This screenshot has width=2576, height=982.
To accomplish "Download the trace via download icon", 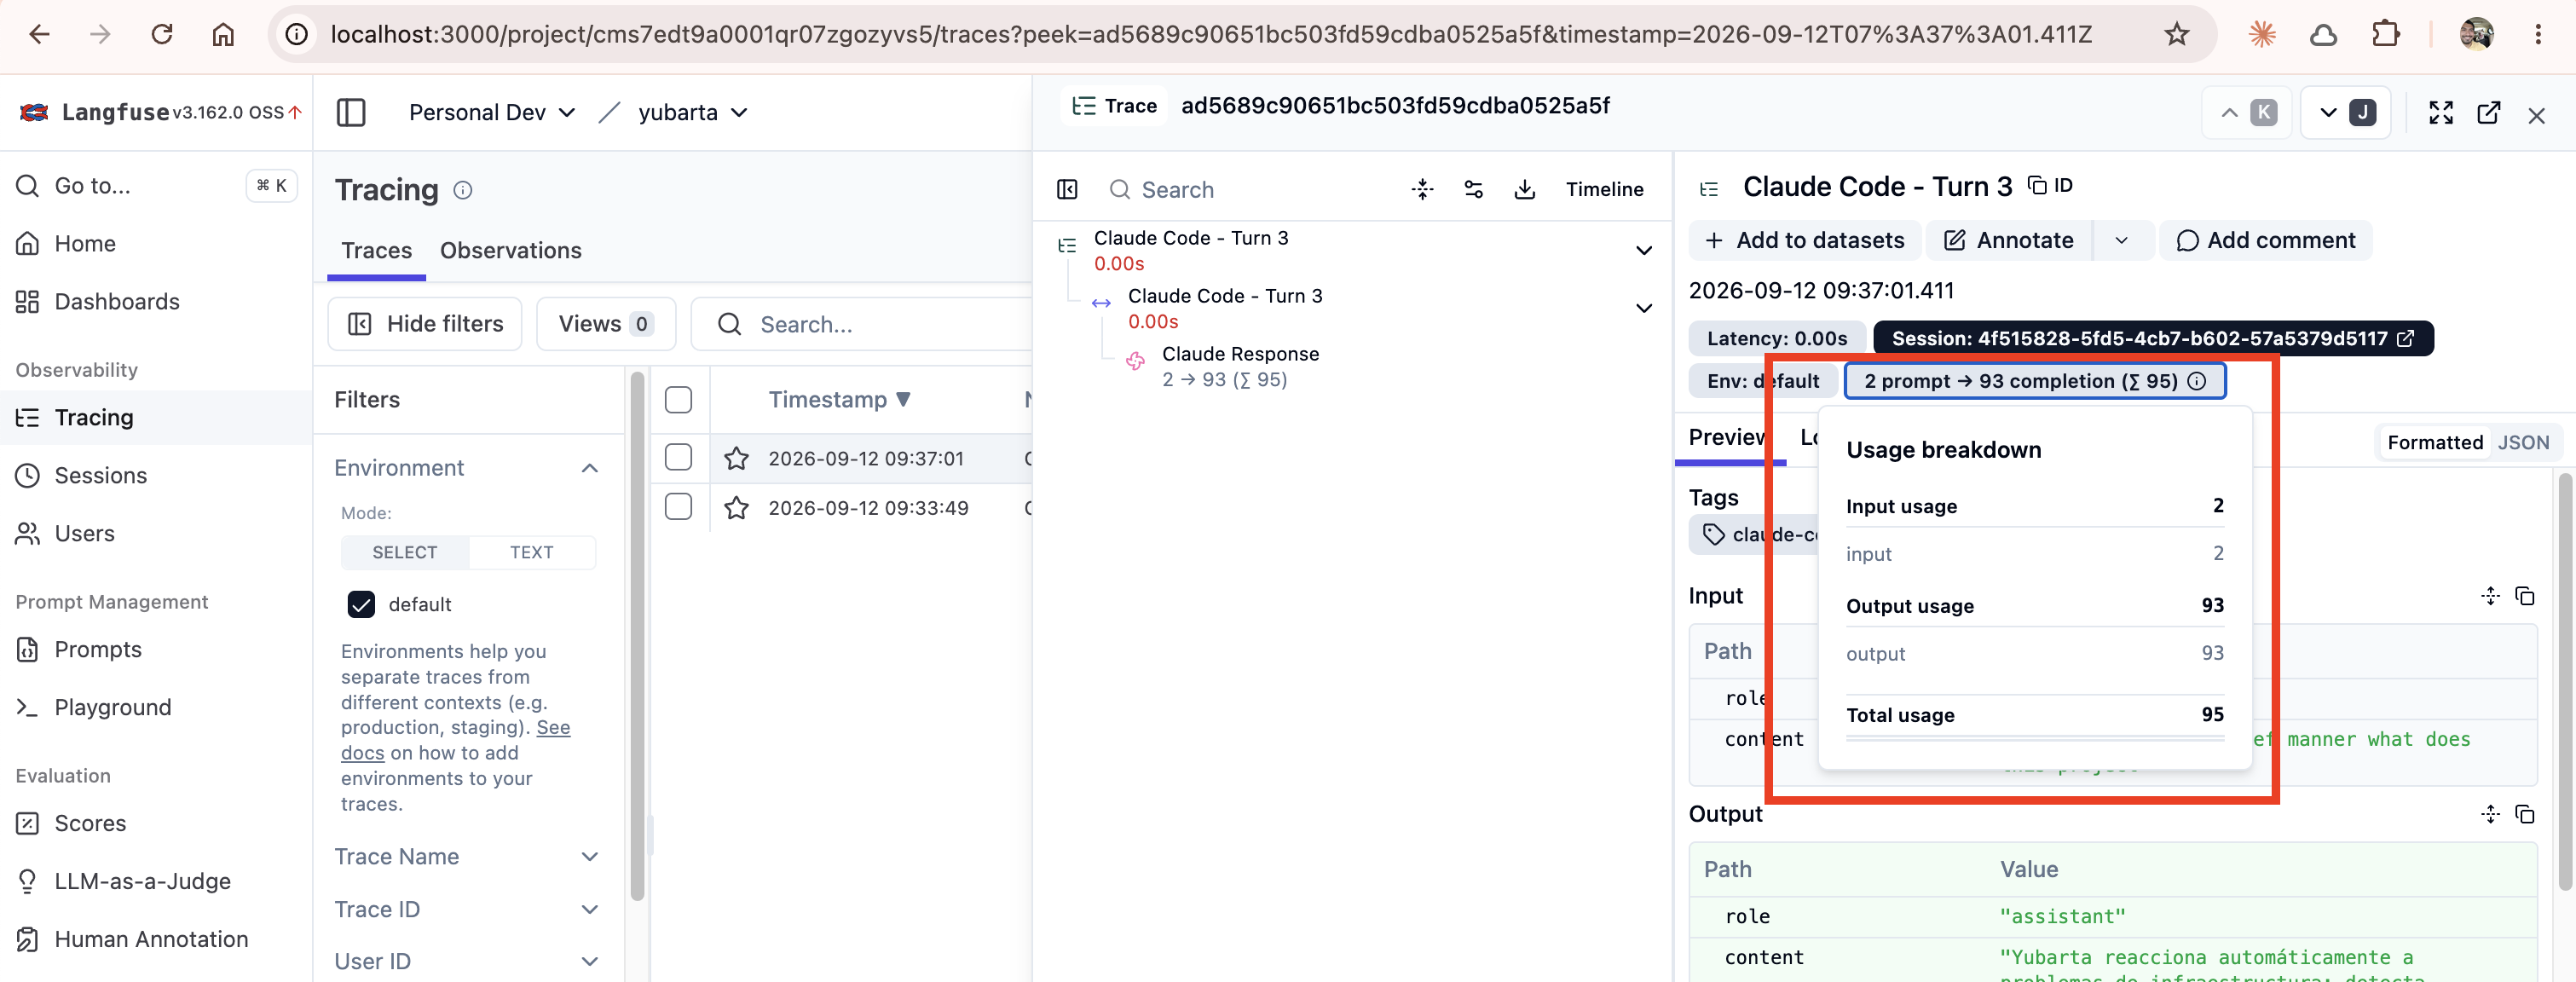I will pyautogui.click(x=1524, y=189).
